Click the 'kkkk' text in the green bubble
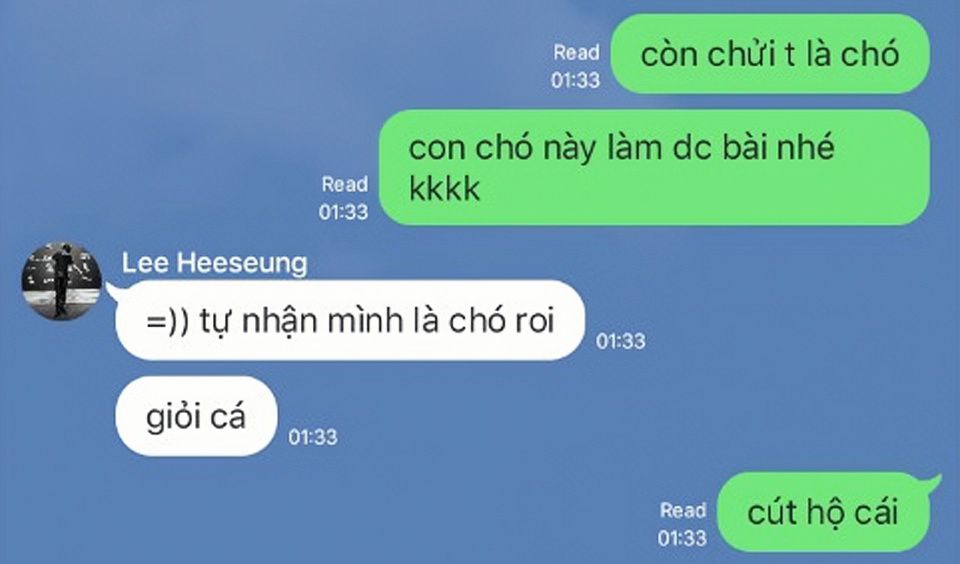 point(444,189)
